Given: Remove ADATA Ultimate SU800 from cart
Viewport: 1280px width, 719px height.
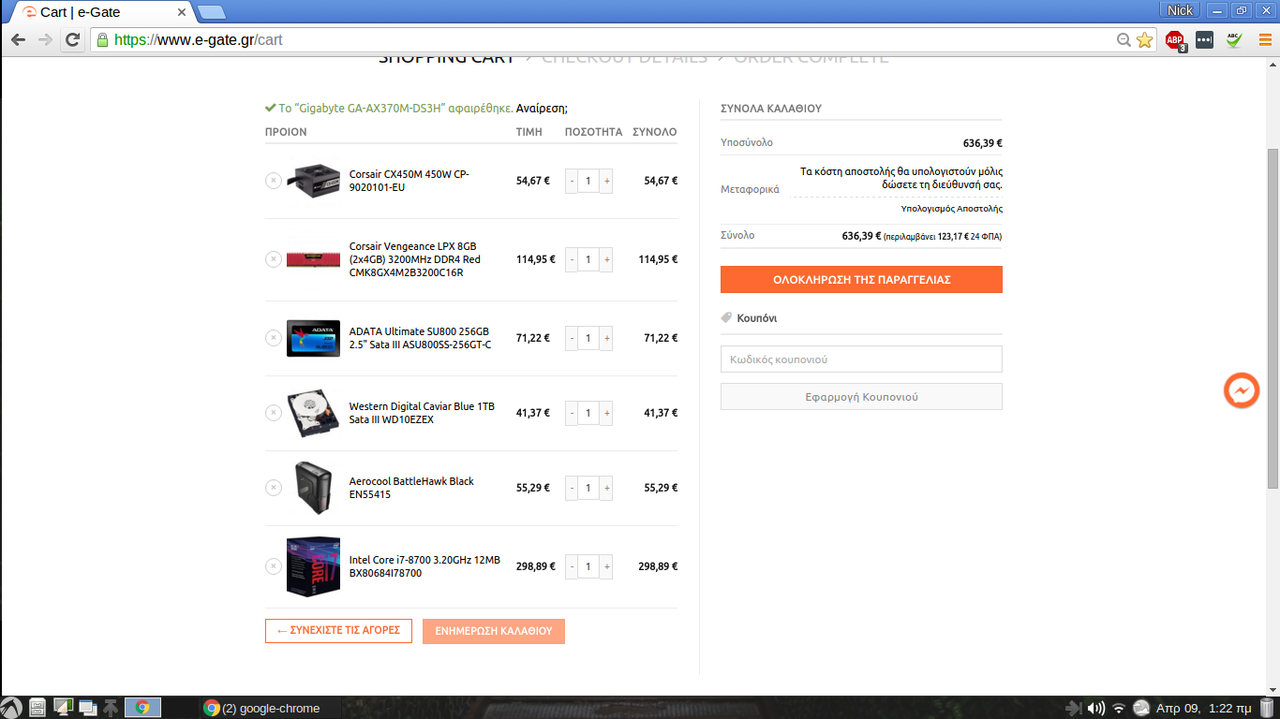Looking at the screenshot, I should (273, 338).
